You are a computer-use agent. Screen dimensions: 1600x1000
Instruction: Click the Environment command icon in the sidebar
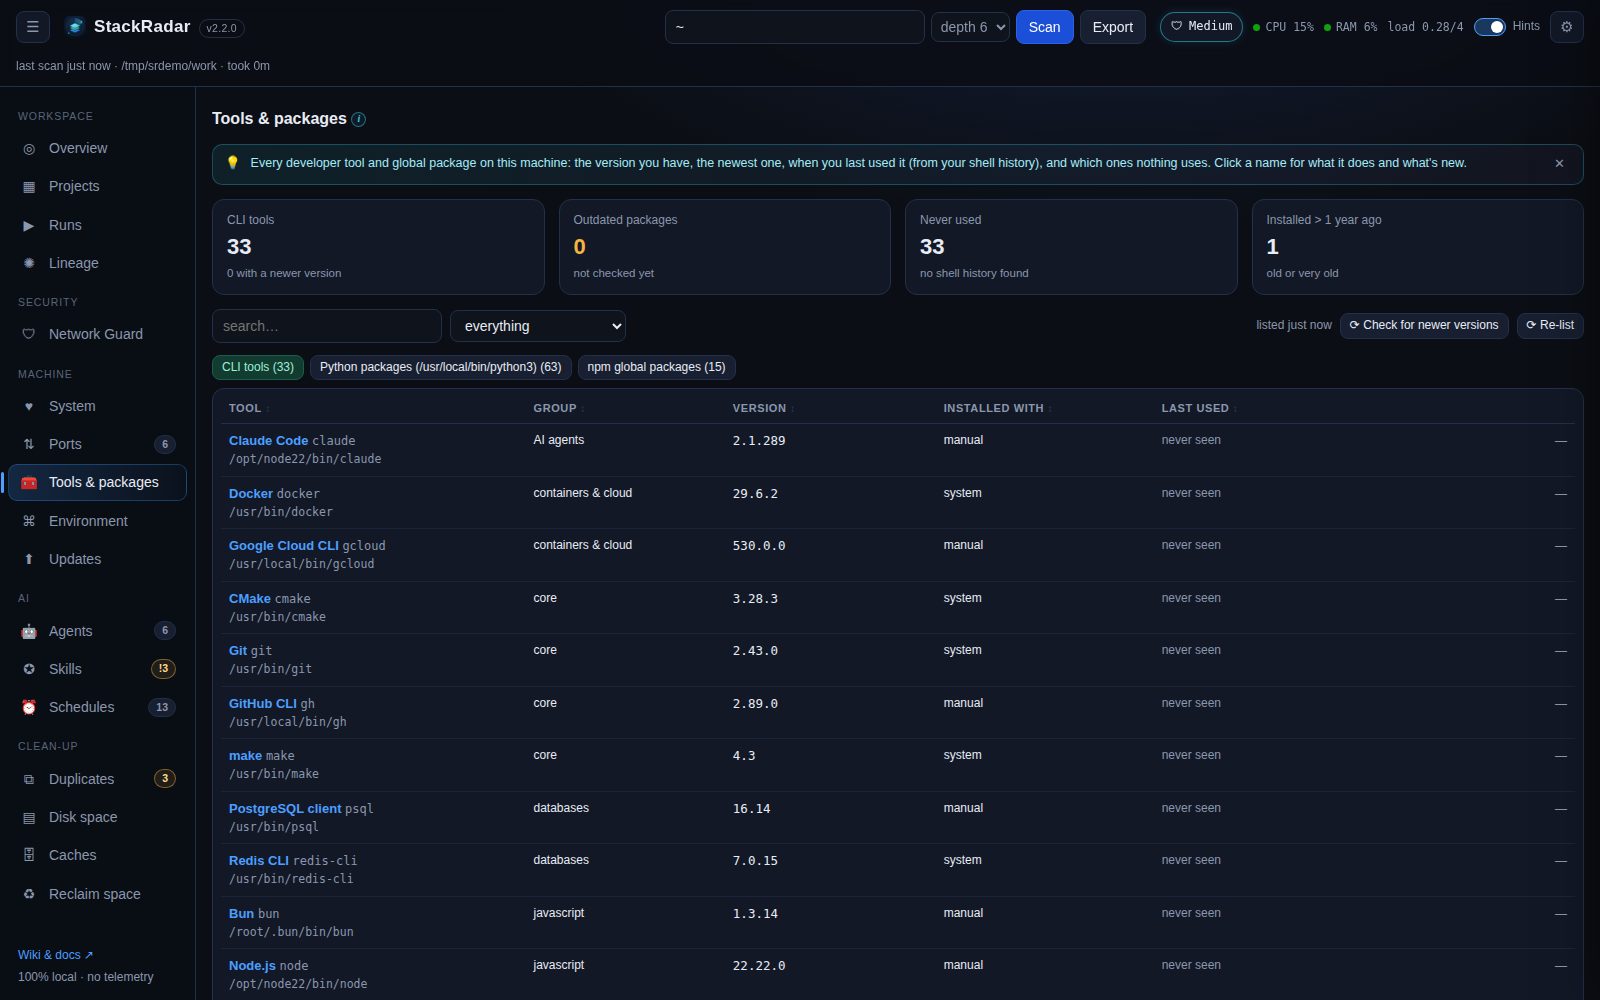point(29,521)
